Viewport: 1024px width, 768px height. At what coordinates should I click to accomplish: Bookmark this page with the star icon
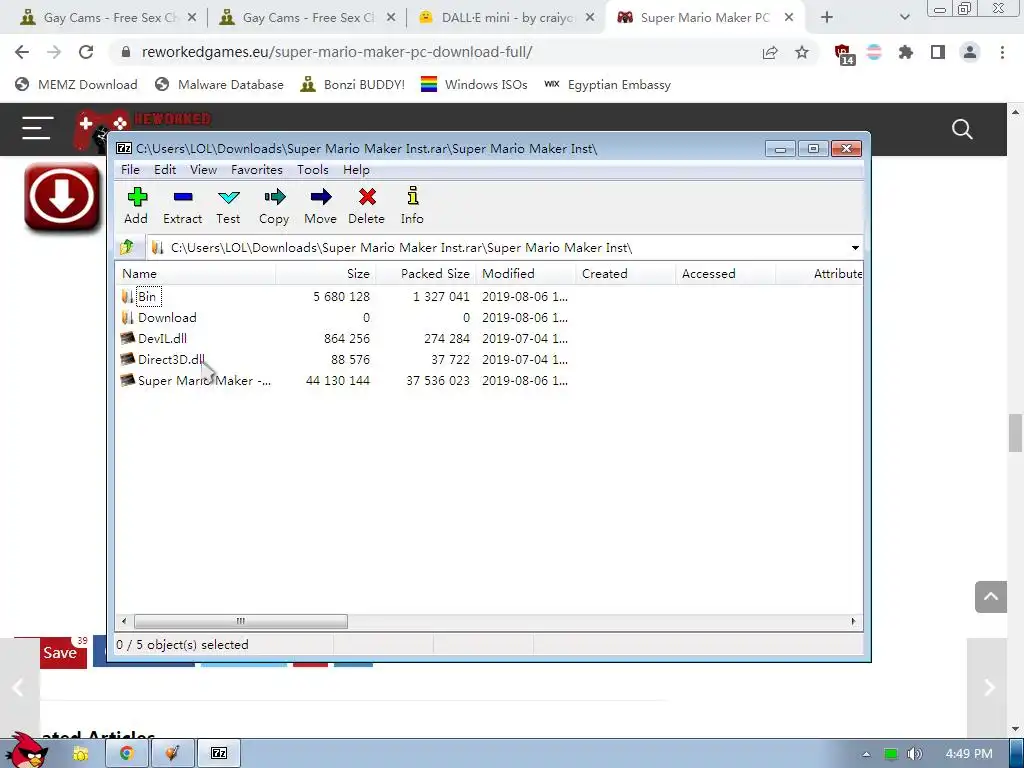(x=802, y=53)
